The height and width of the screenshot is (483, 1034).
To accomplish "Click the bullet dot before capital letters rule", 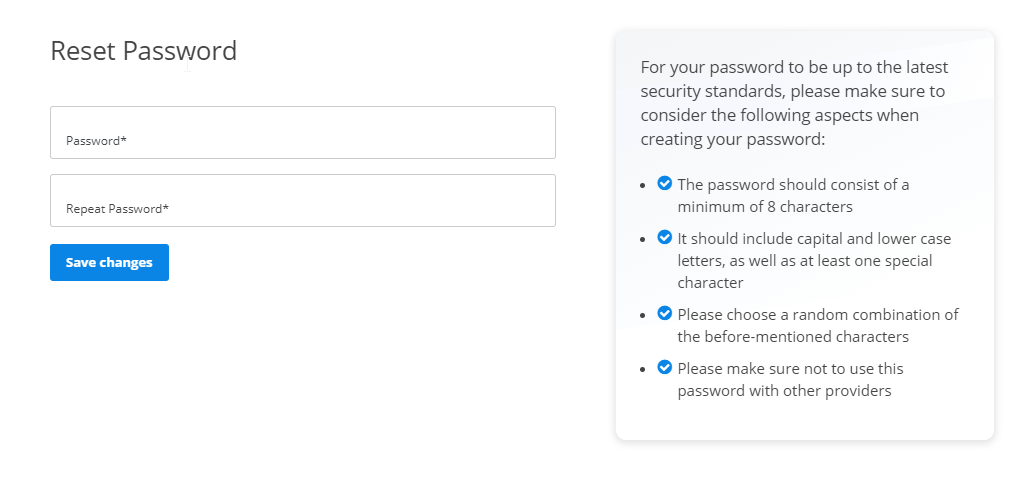I will point(643,240).
